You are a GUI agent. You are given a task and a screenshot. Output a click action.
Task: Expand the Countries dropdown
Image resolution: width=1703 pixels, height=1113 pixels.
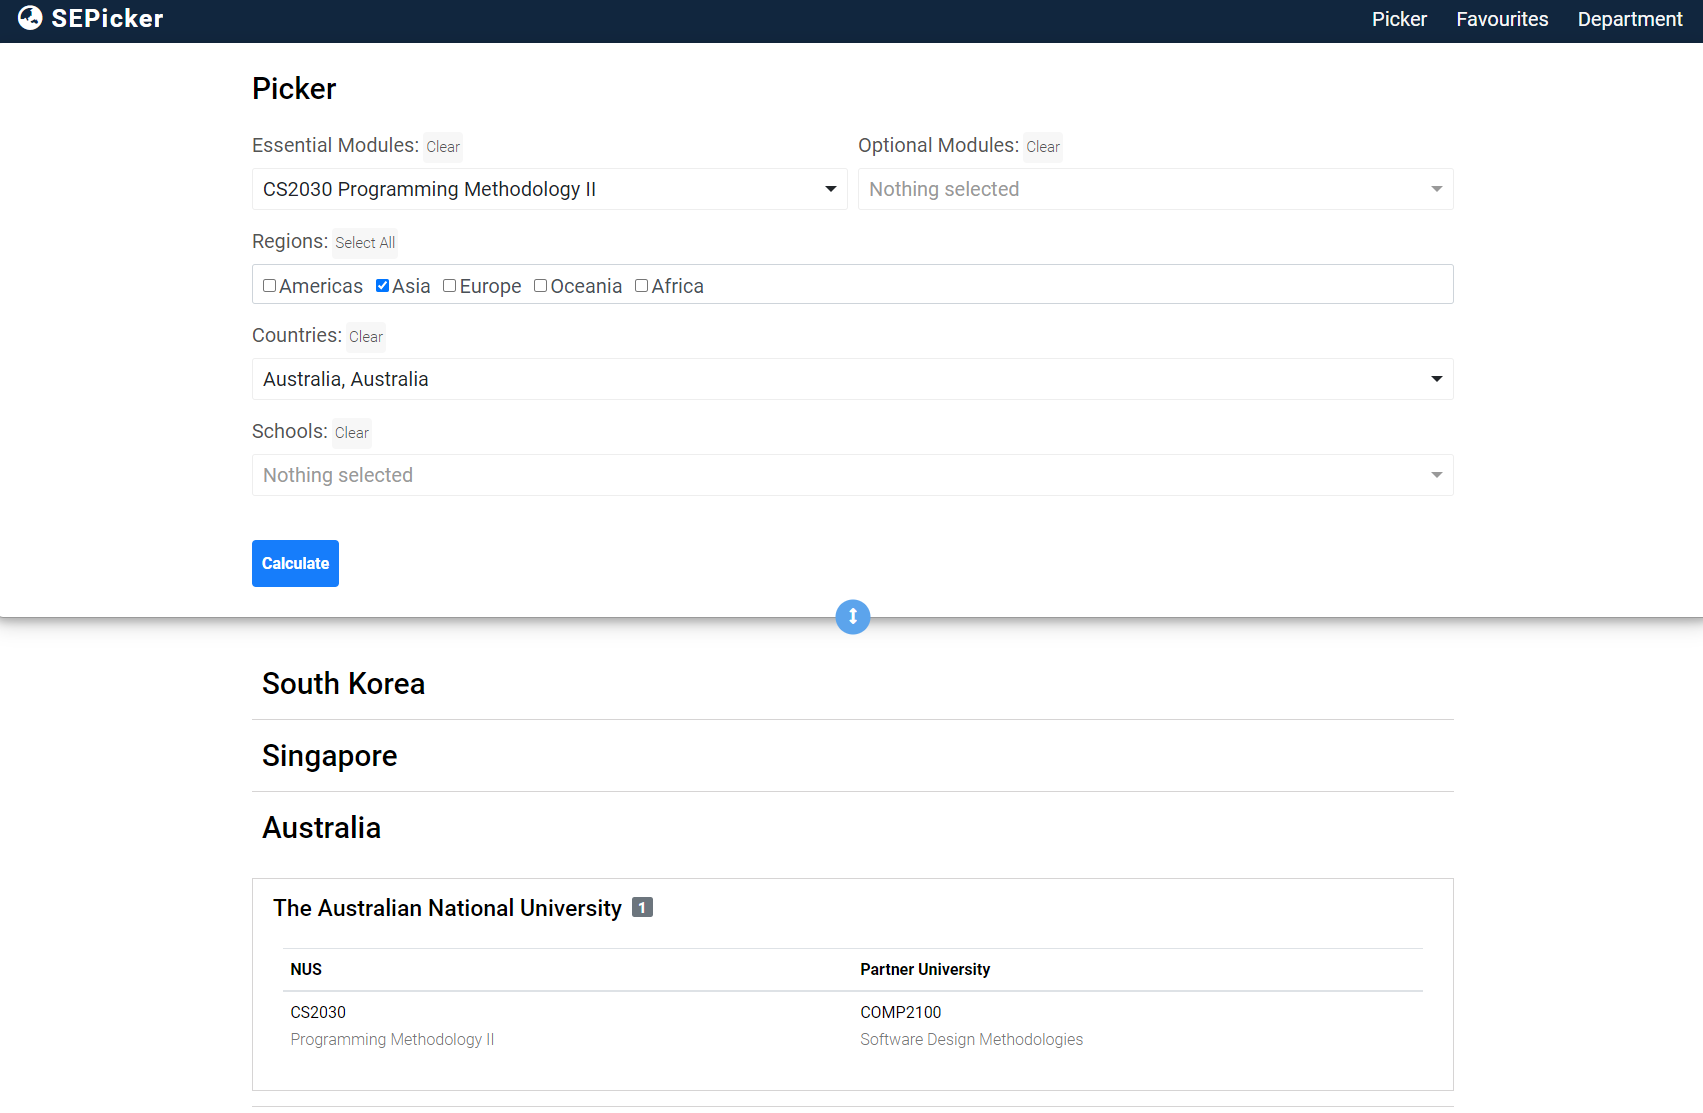pyautogui.click(x=853, y=379)
